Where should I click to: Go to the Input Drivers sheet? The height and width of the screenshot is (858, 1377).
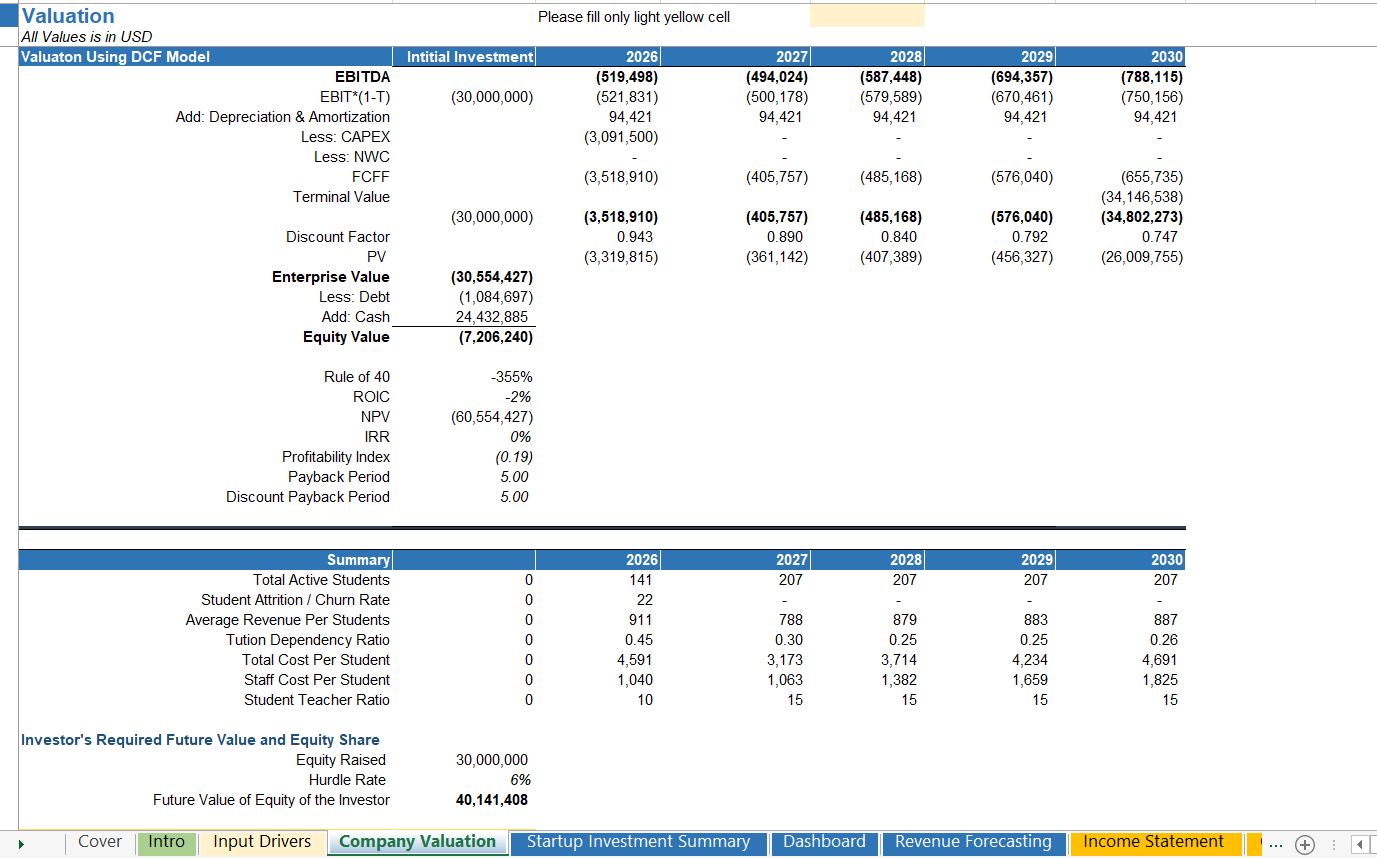coord(261,843)
